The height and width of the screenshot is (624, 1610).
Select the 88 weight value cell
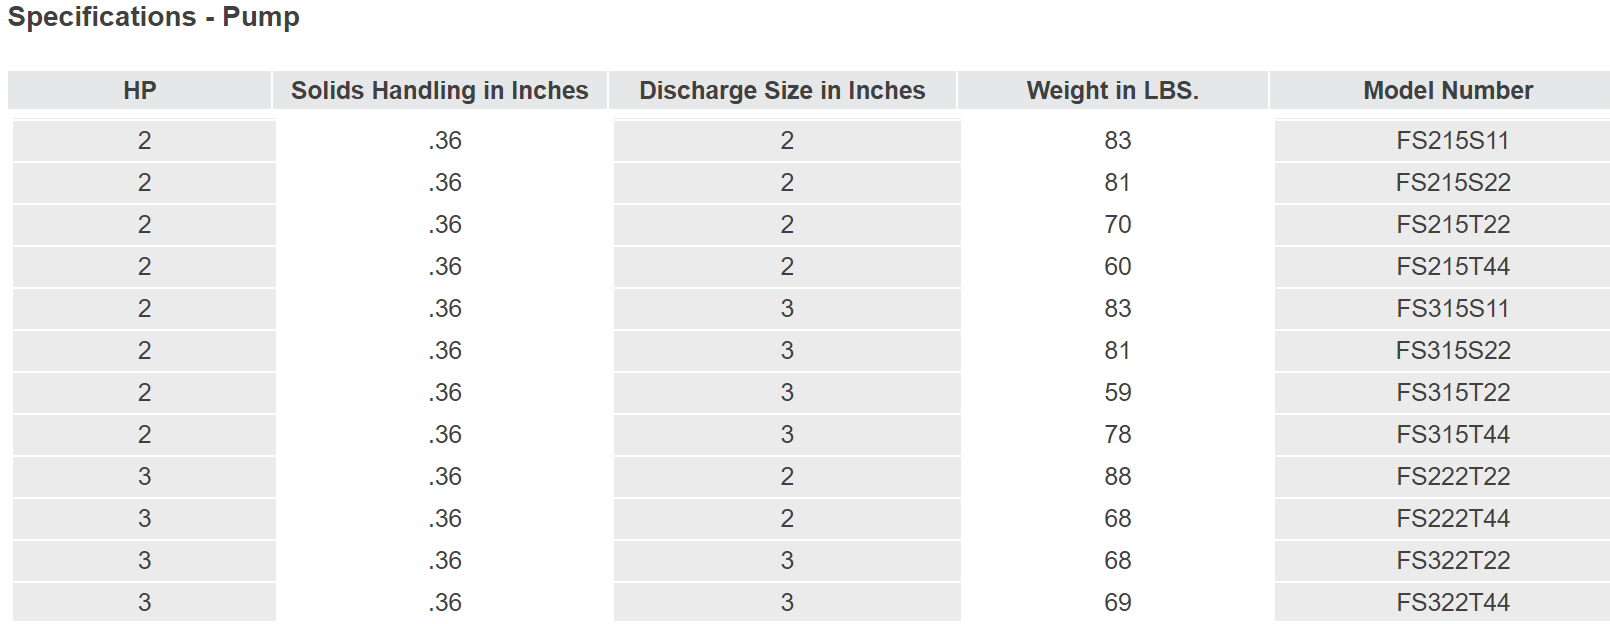point(1118,477)
